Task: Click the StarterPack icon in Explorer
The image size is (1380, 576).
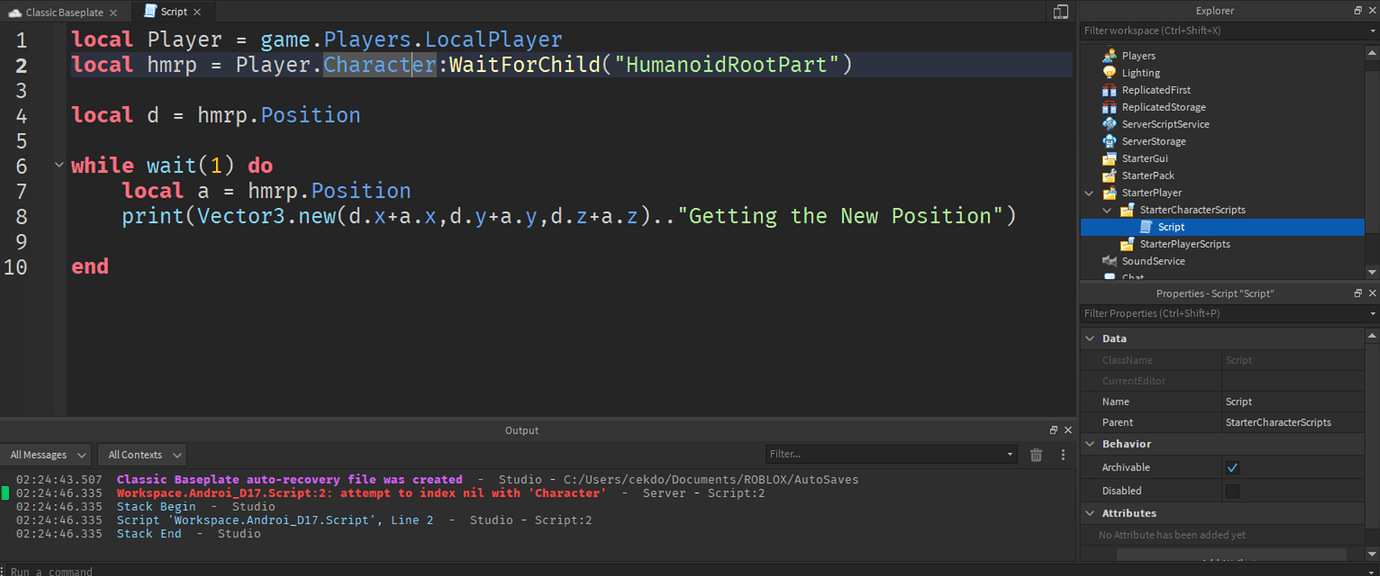Action: (x=1109, y=175)
